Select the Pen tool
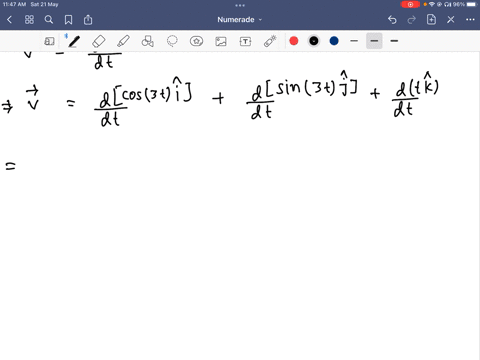This screenshot has height=360, width=480. coord(74,41)
